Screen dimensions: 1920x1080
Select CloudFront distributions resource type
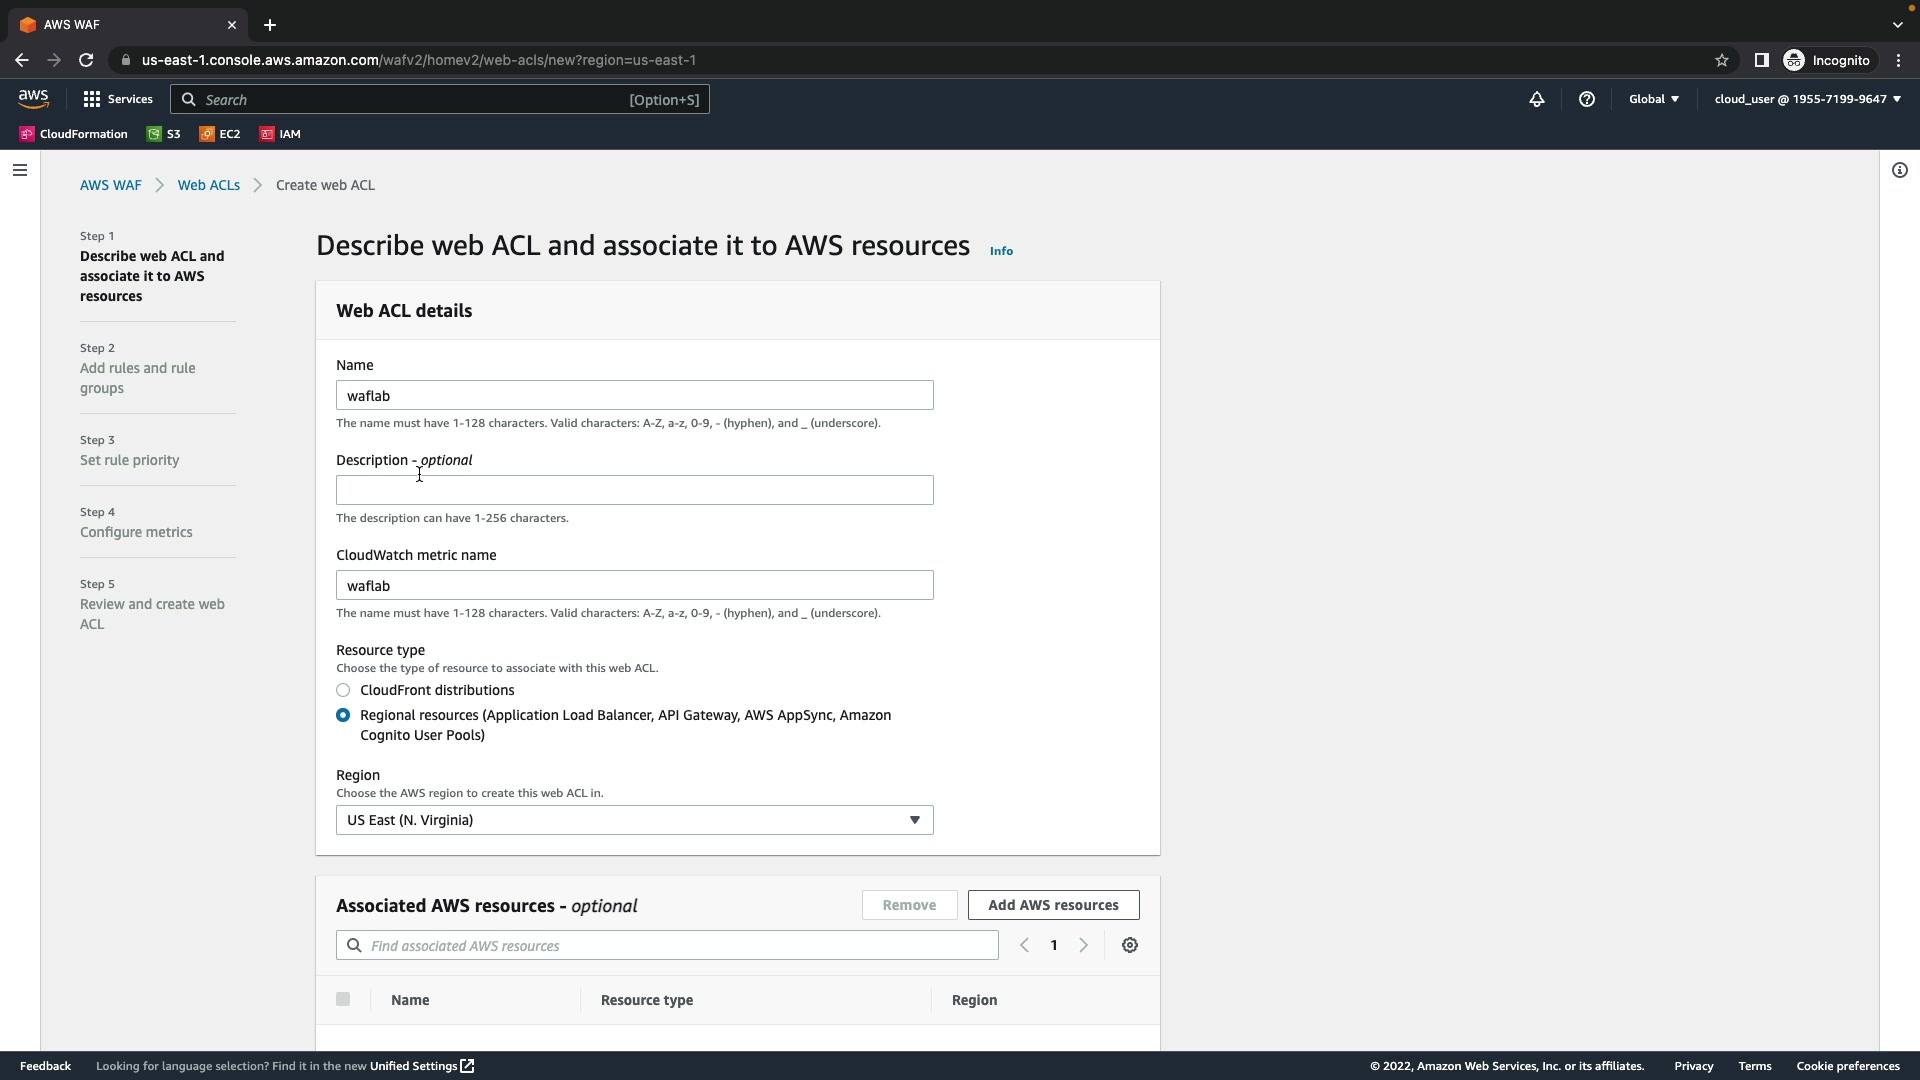tap(343, 690)
